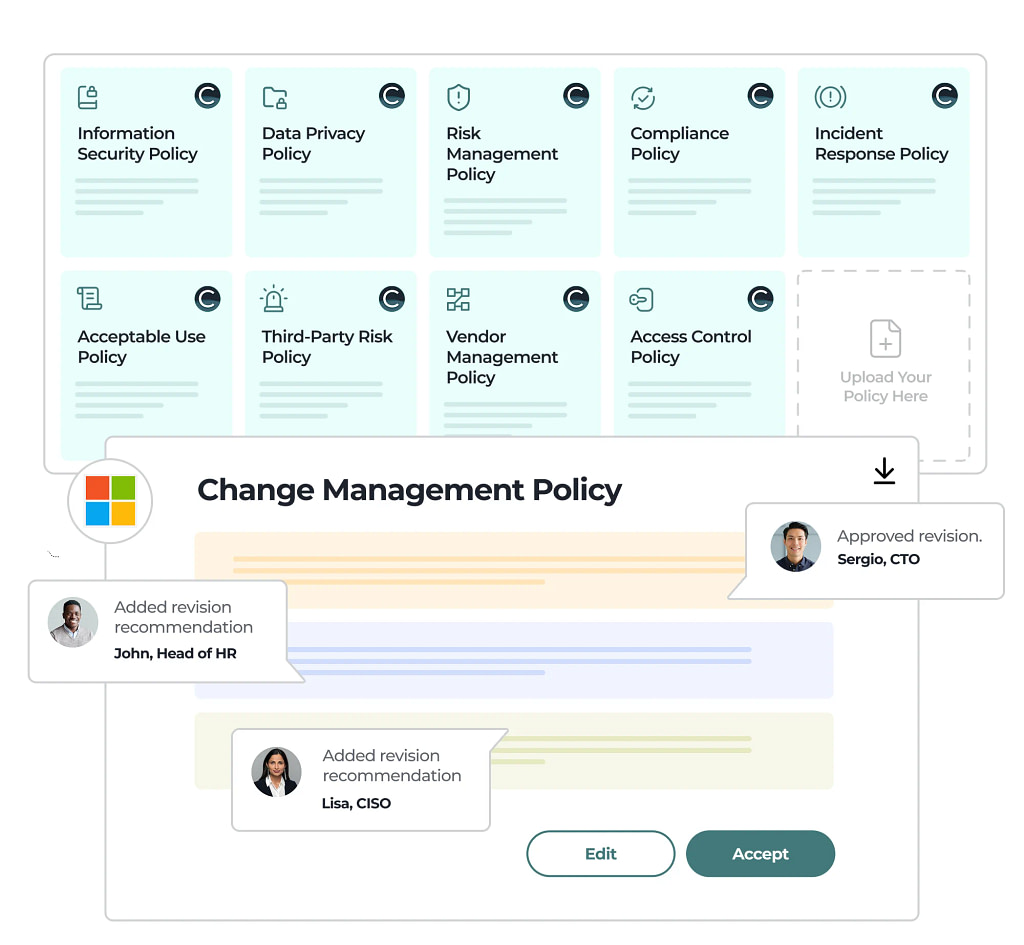Click the Access Control Policy key icon
The width and height of the screenshot is (1024, 945).
(x=641, y=299)
